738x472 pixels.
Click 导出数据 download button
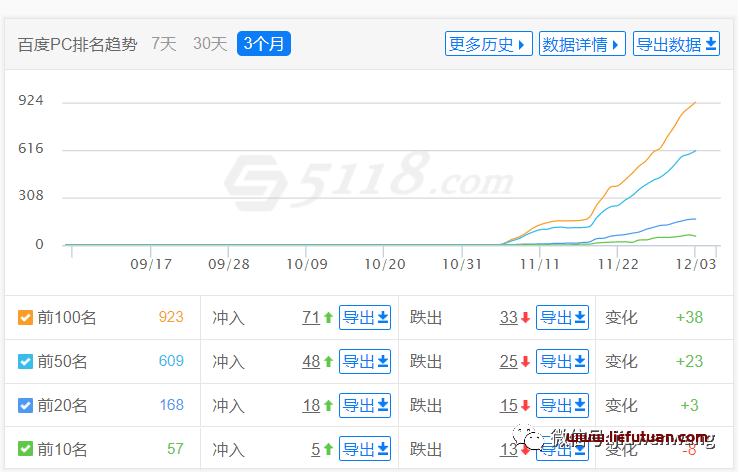click(x=676, y=44)
